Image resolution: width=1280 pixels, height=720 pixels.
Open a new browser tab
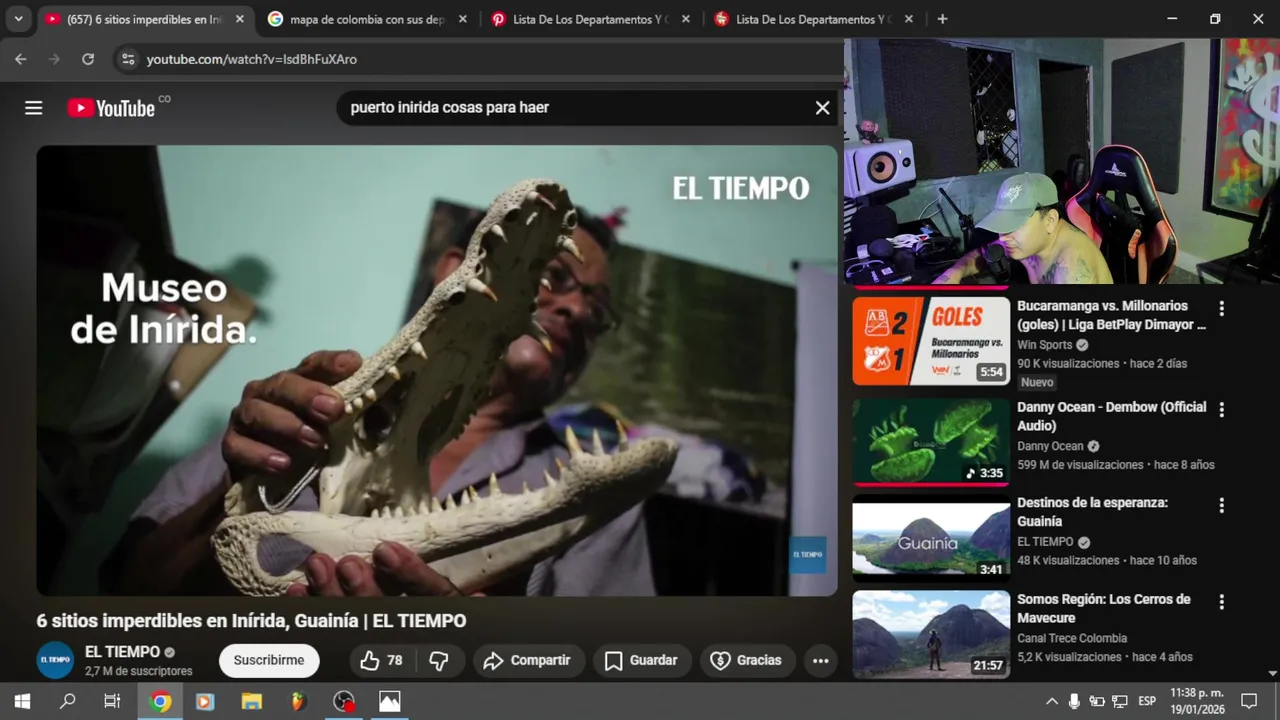click(x=942, y=19)
